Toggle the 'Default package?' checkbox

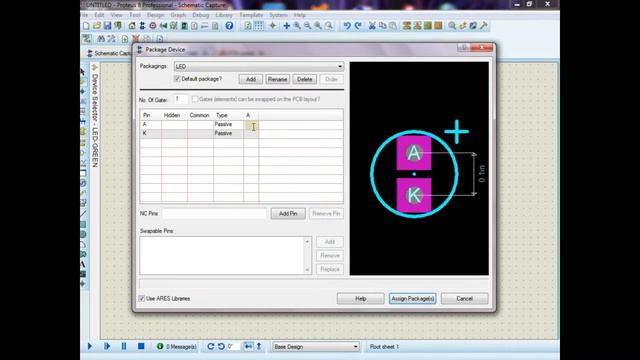(x=177, y=79)
